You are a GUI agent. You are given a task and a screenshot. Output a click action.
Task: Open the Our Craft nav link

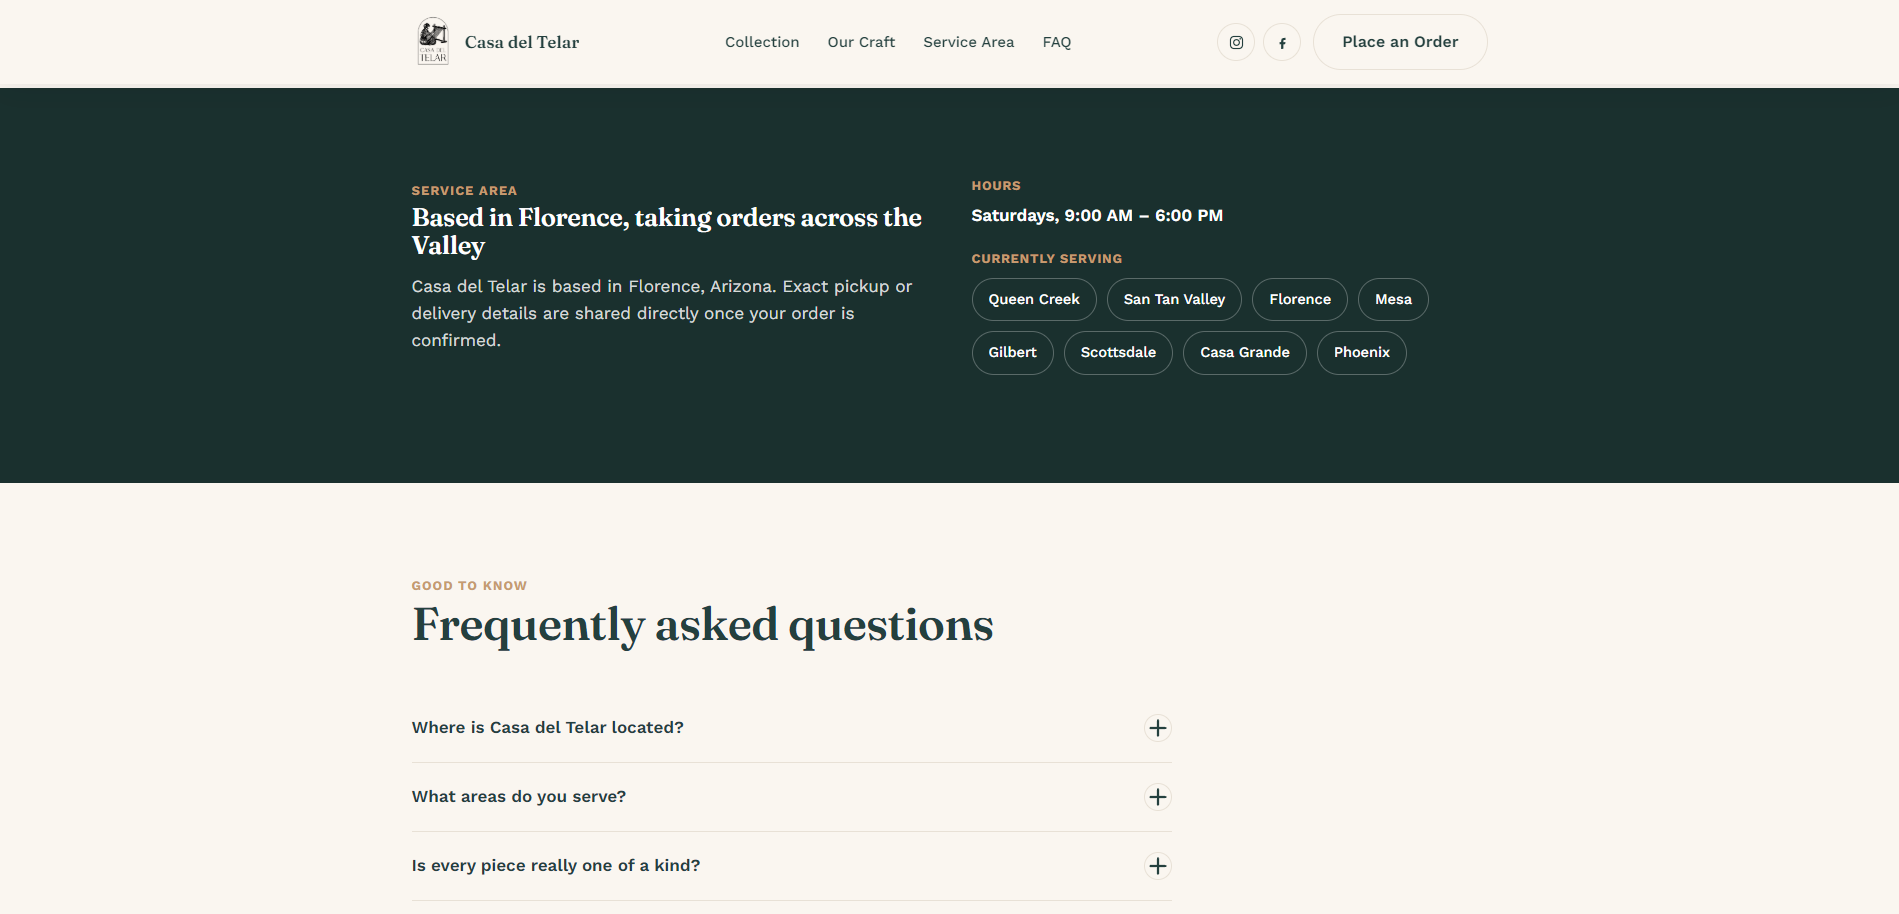861,42
